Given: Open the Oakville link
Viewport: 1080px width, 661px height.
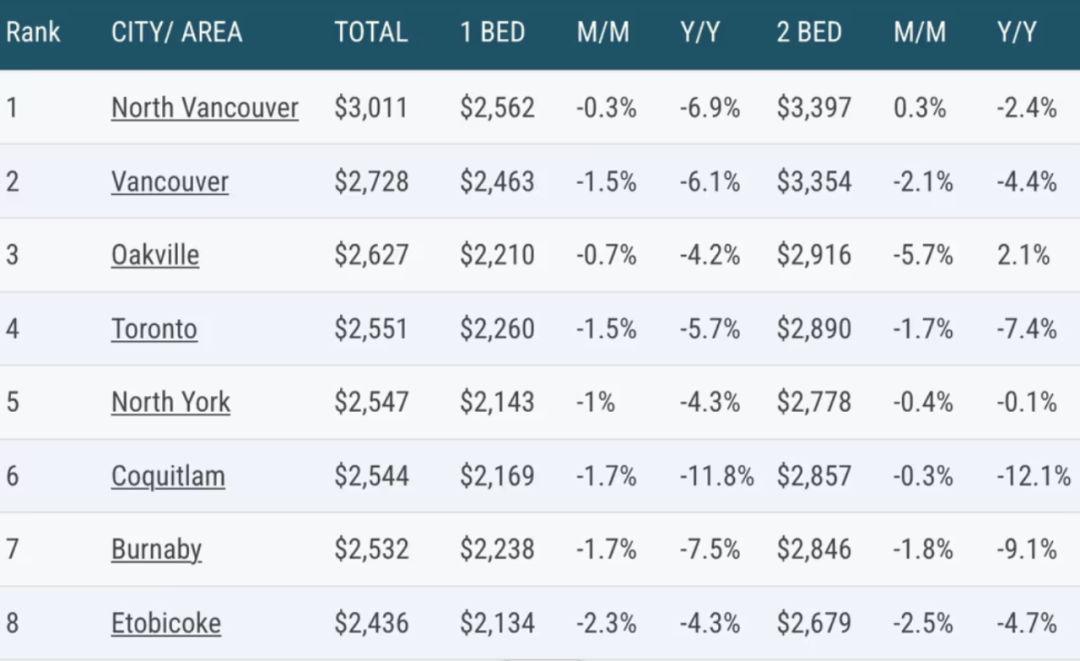Looking at the screenshot, I should (155, 255).
